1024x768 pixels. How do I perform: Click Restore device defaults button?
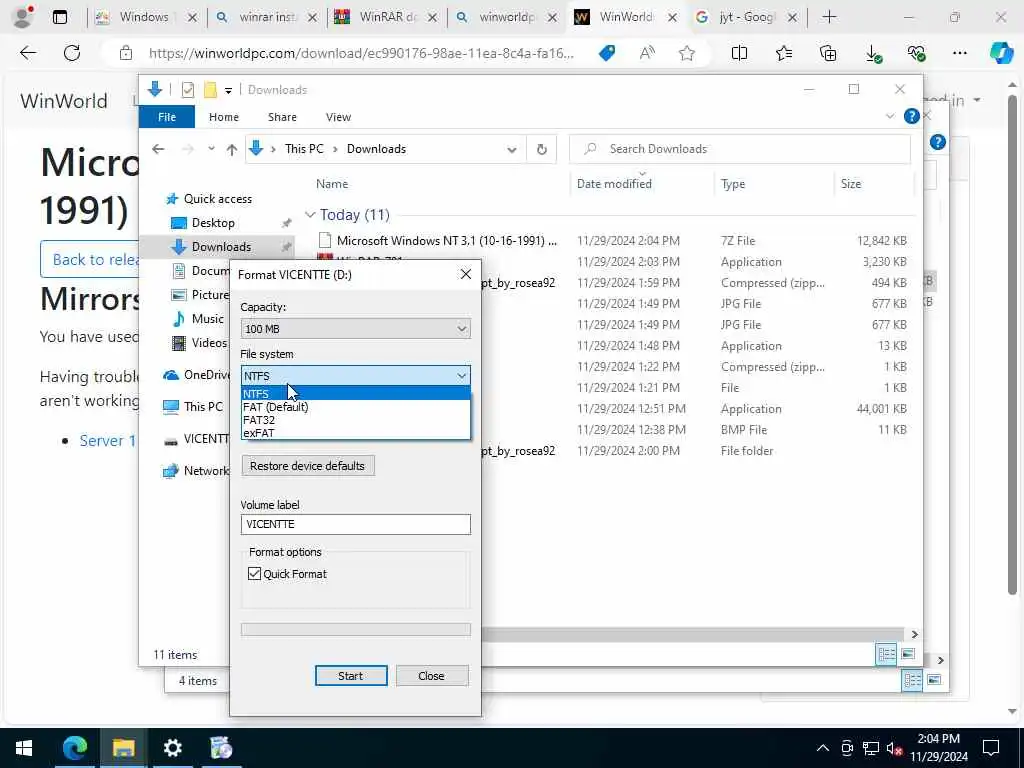pos(308,466)
